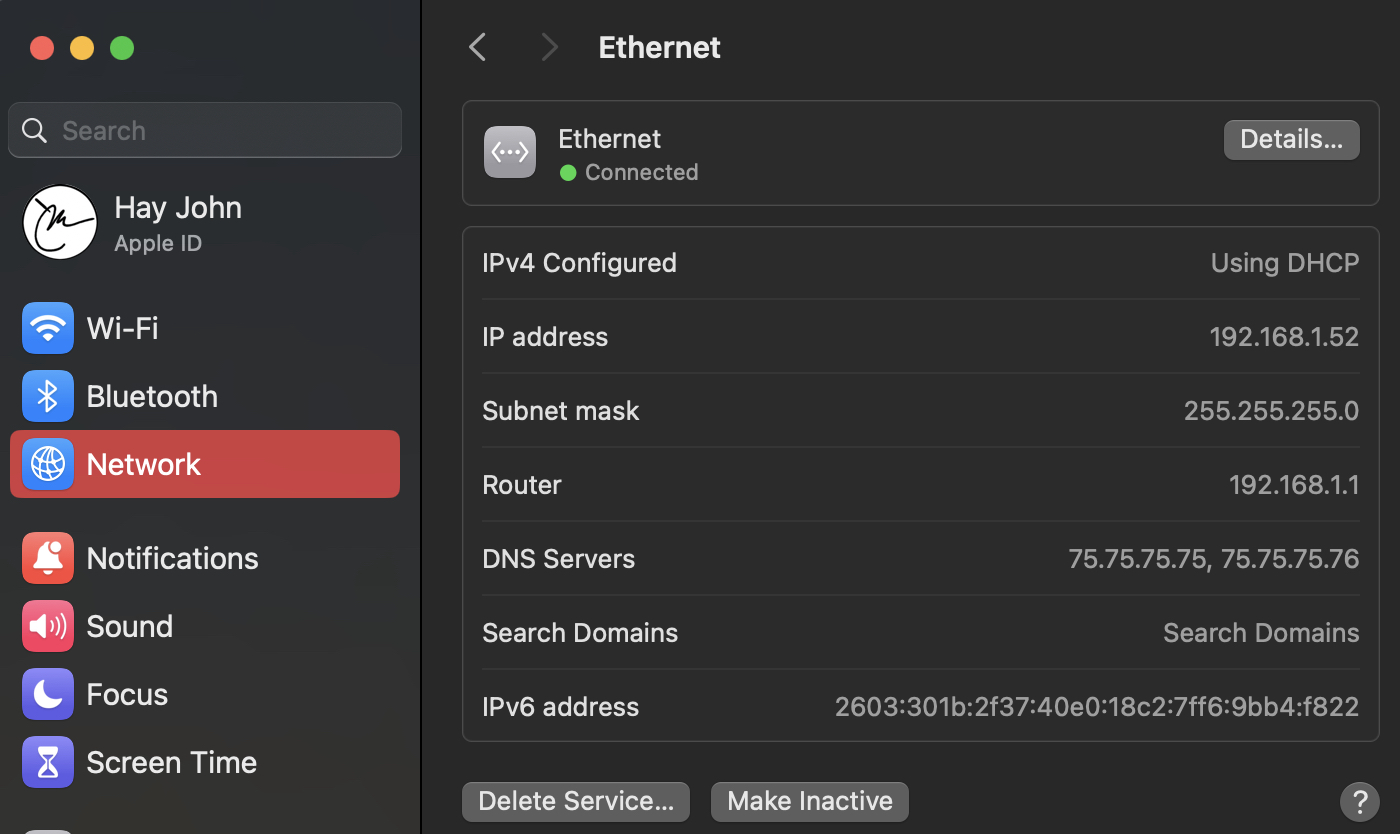Click the Hay John profile avatar
Screen dimensions: 1400x834
[x=60, y=222]
